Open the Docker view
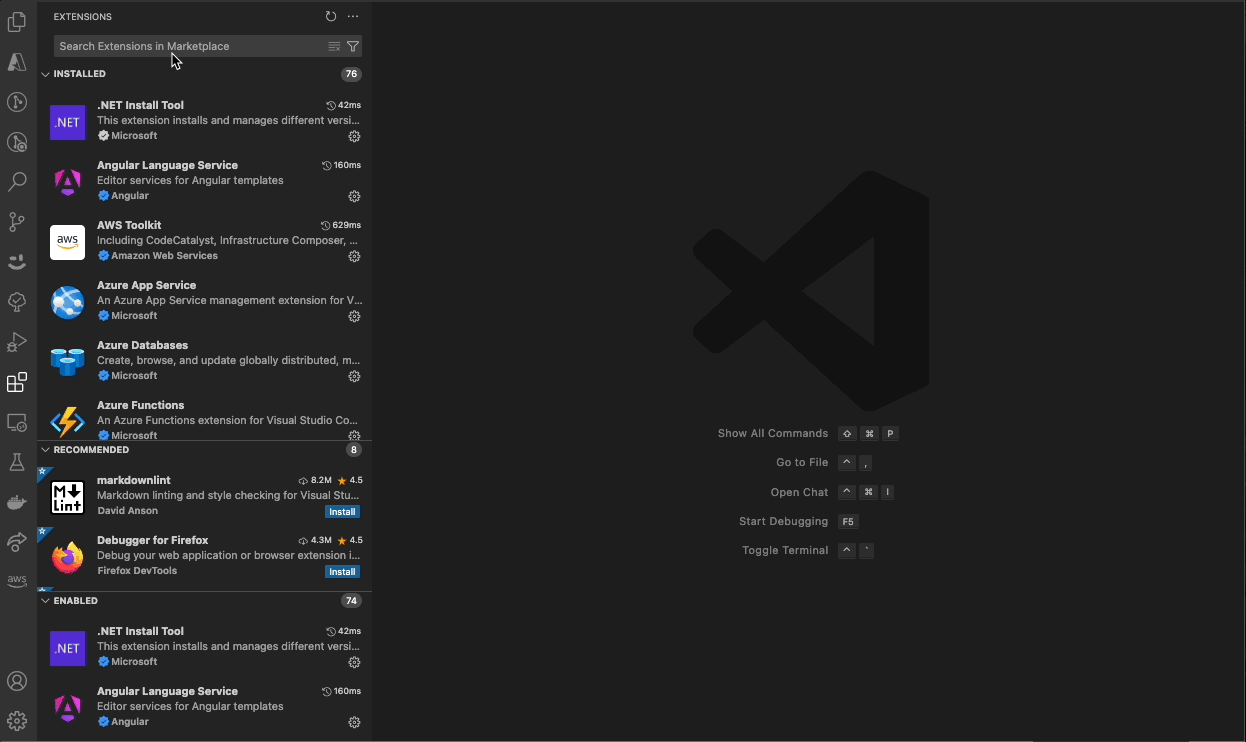1246x742 pixels. (16, 502)
